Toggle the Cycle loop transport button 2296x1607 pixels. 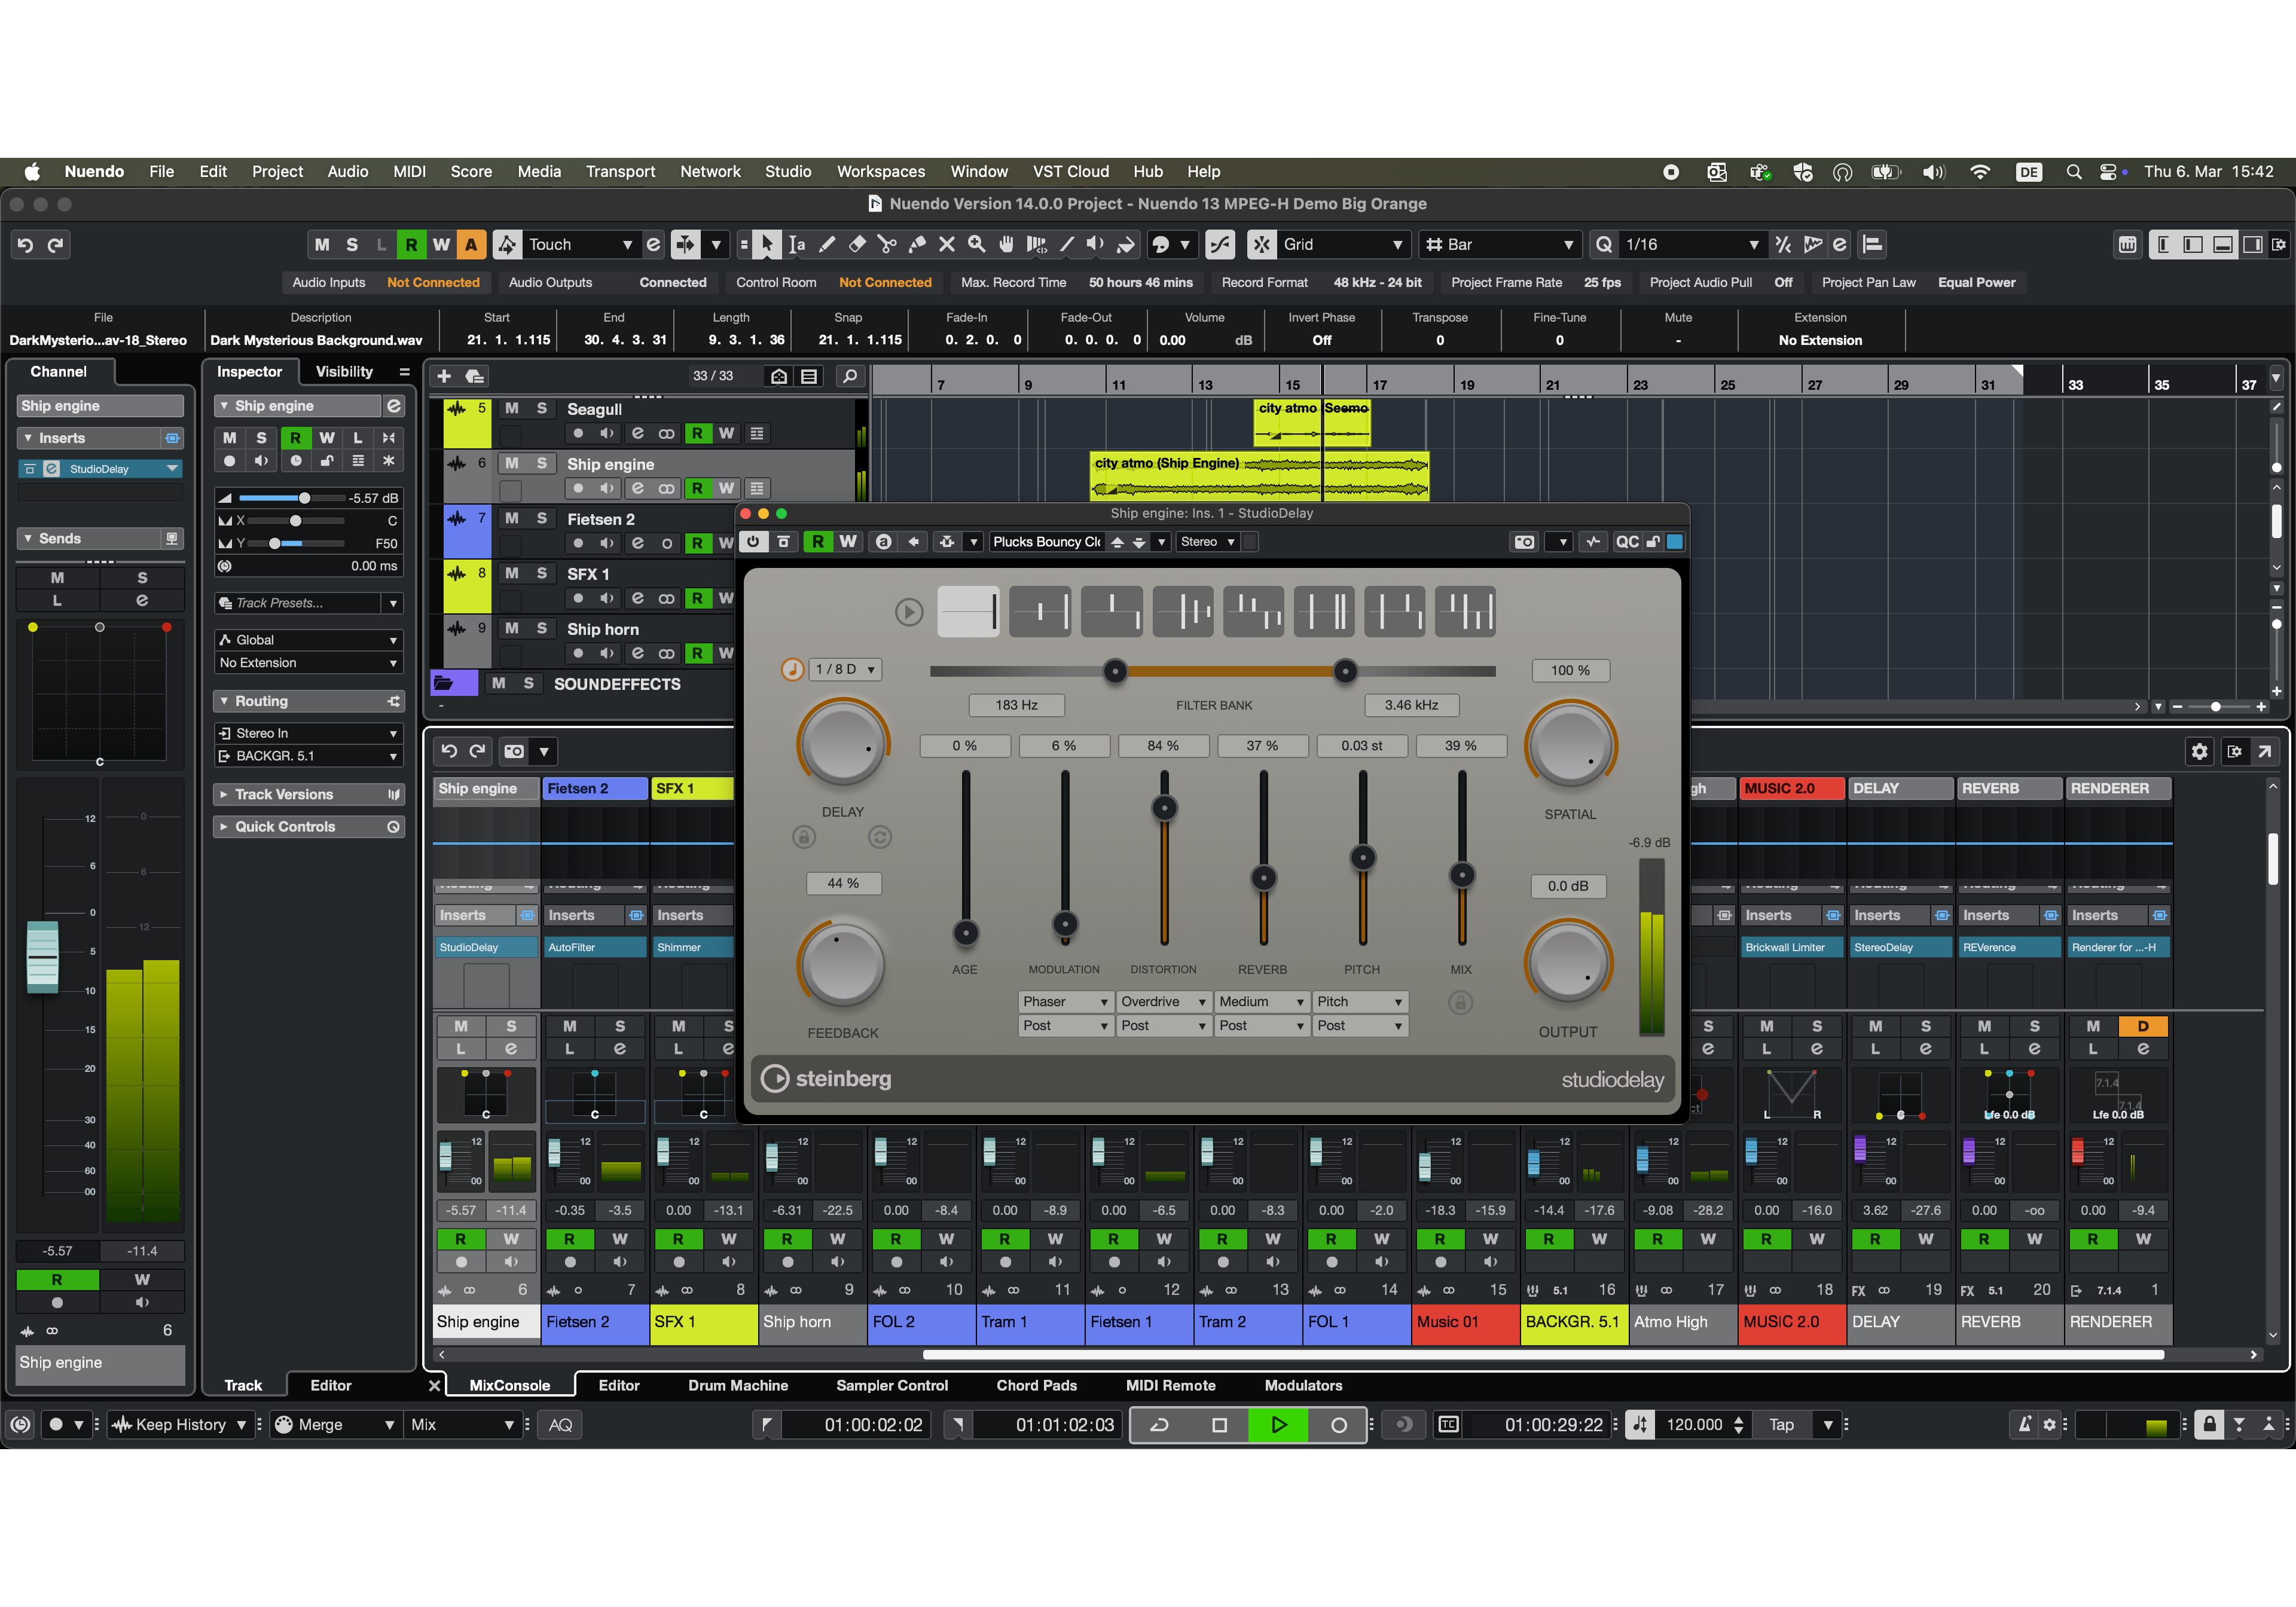[1160, 1425]
